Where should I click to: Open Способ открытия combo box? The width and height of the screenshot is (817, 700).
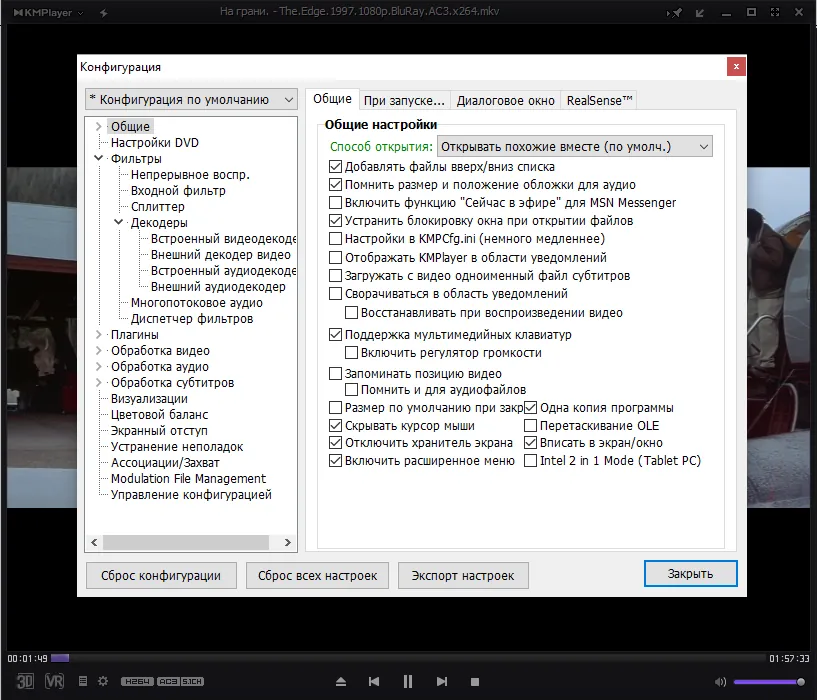coord(575,146)
